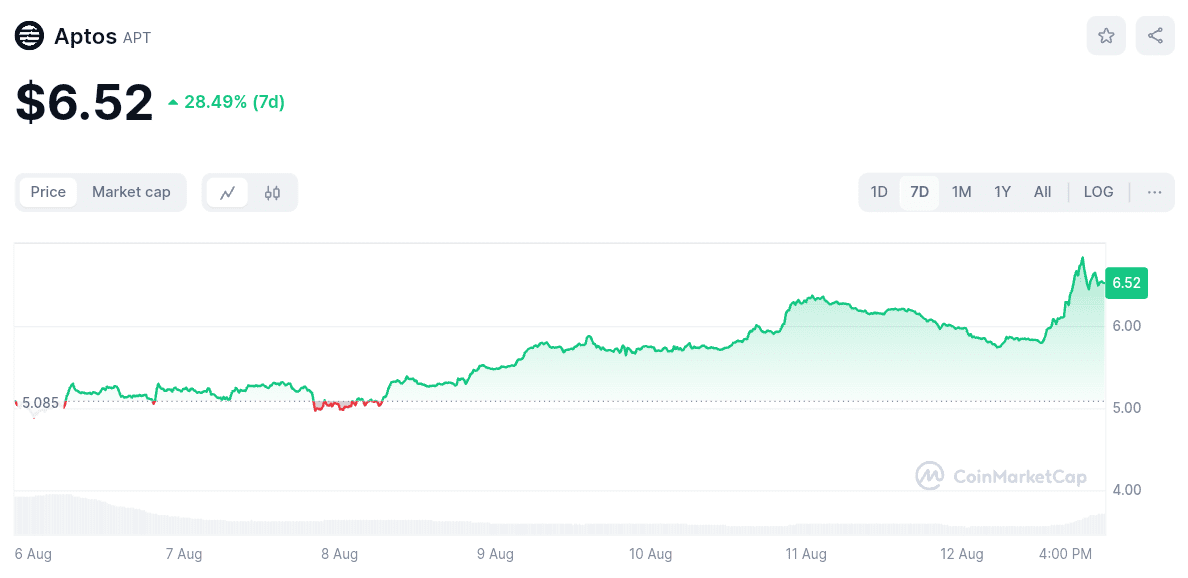
Task: Switch to candlestick chart view
Action: 272,192
